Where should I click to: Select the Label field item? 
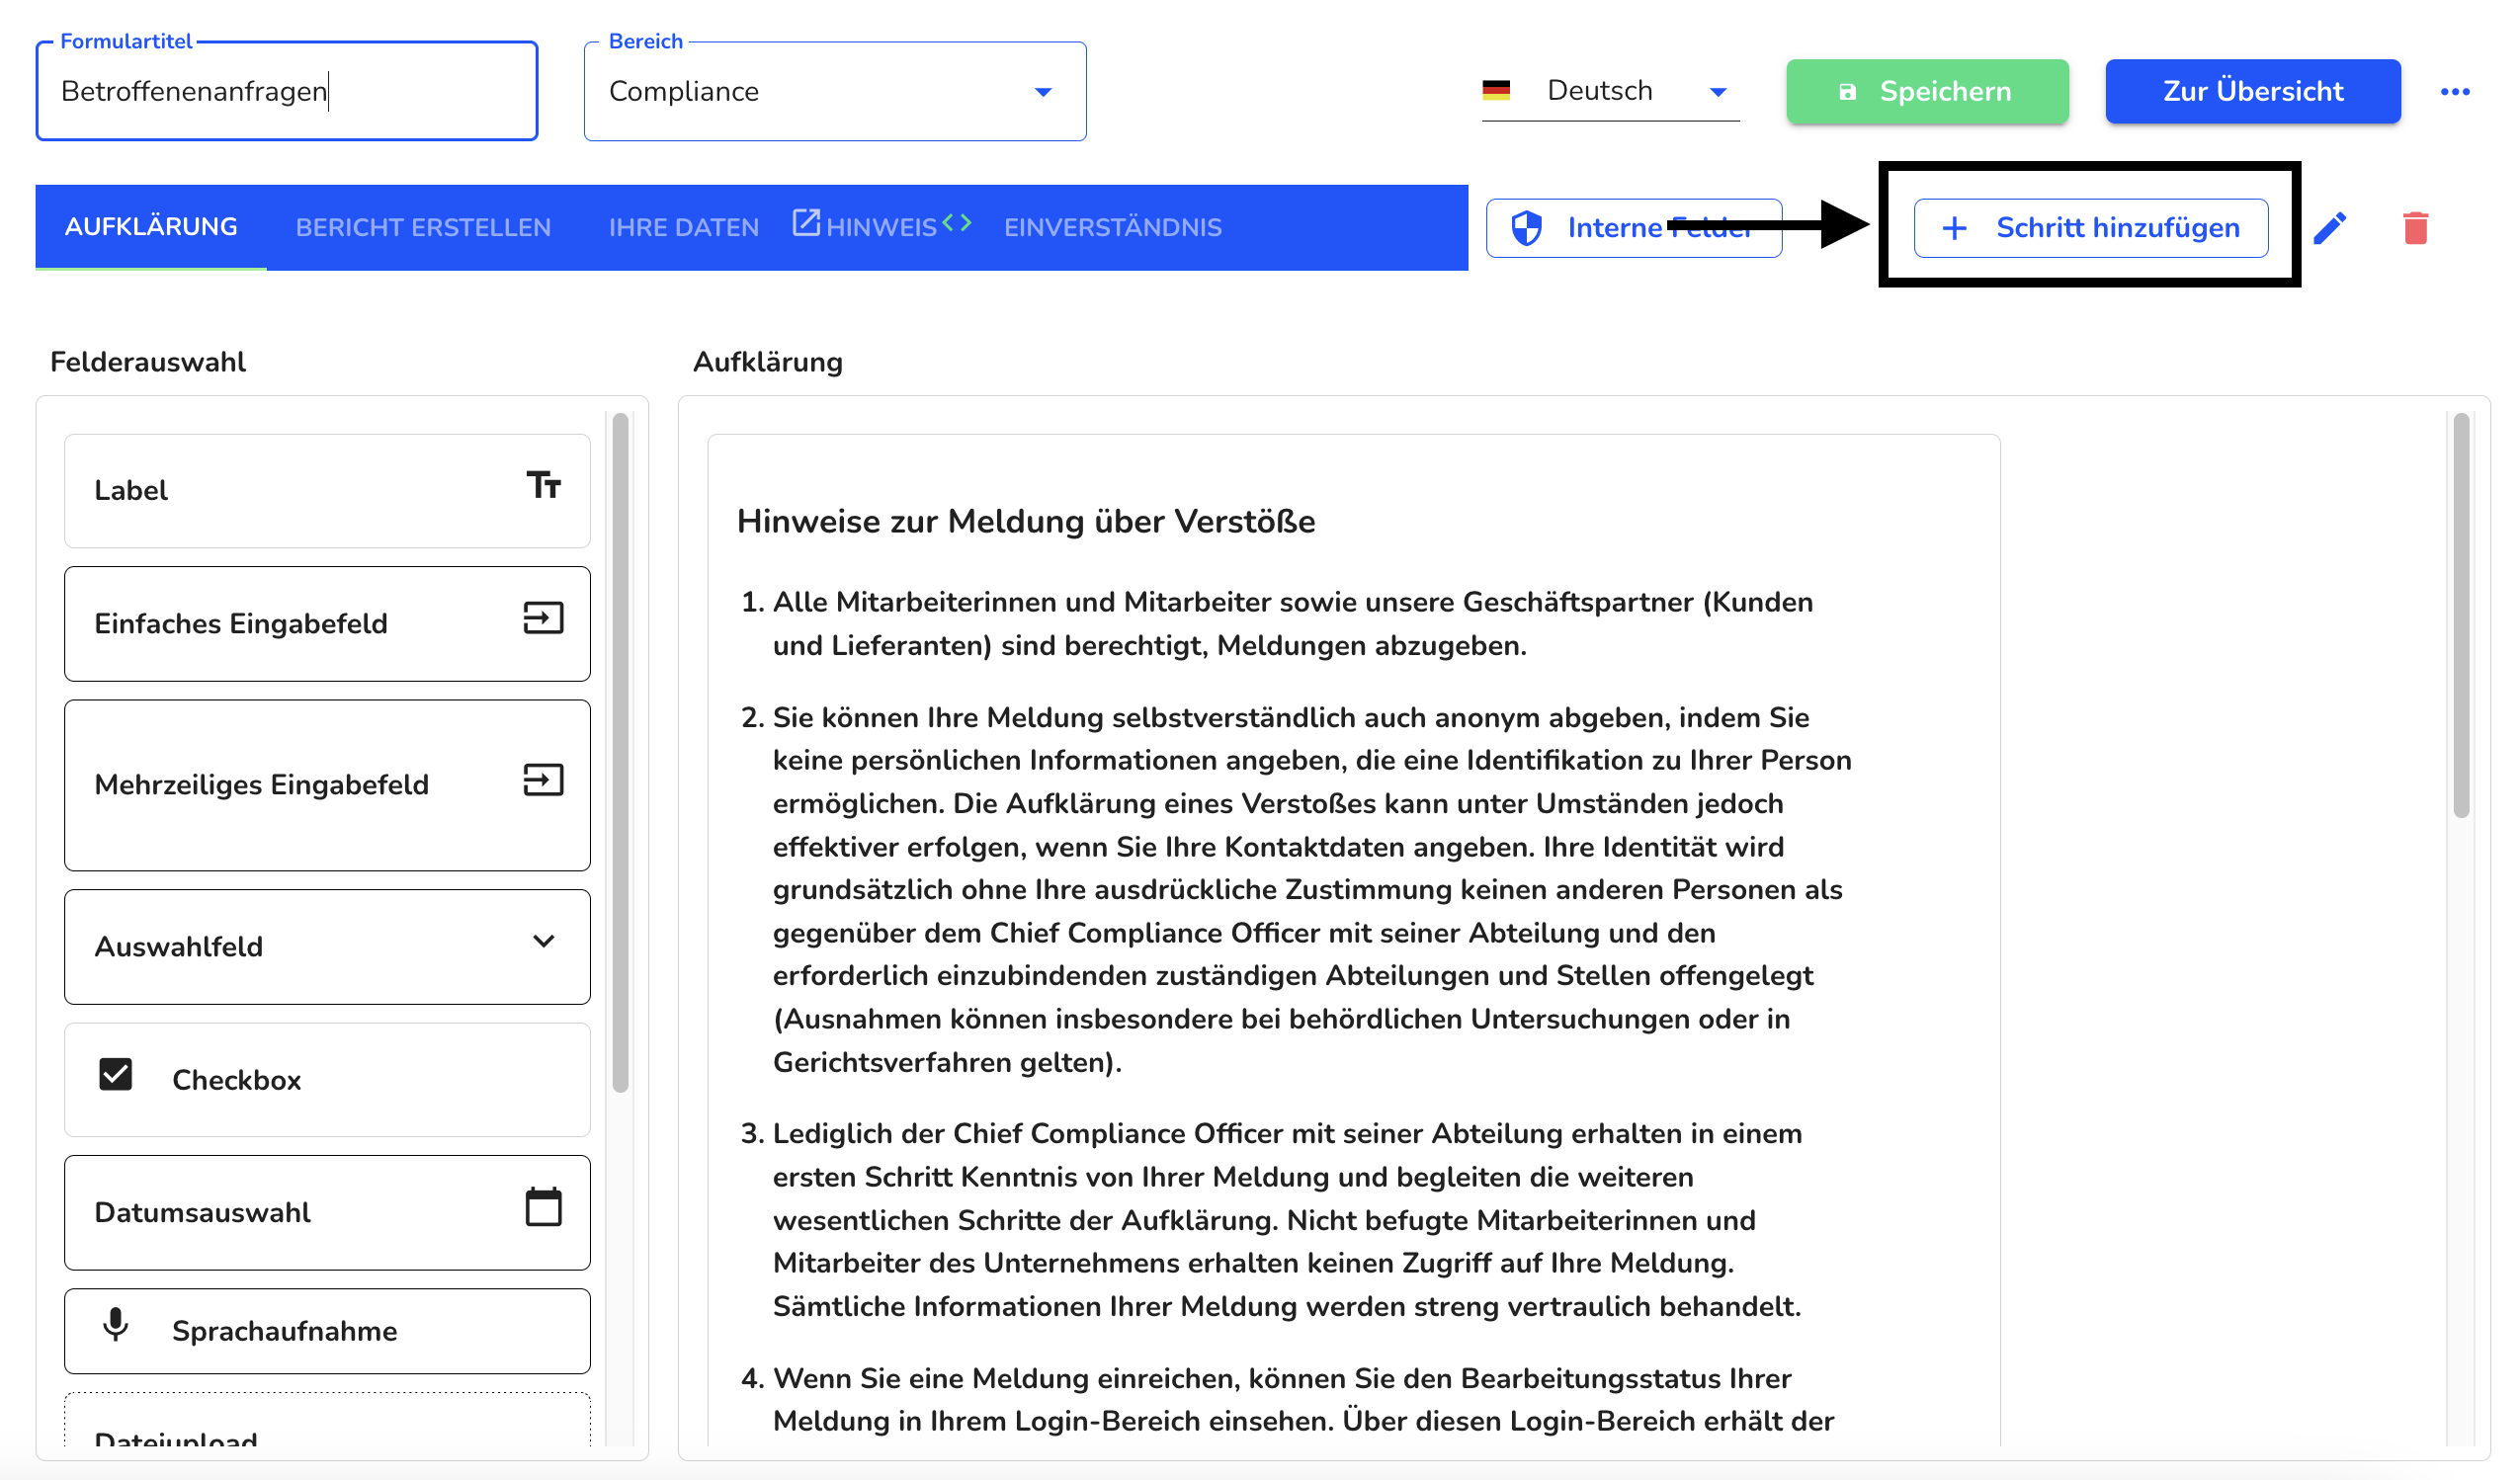point(327,491)
